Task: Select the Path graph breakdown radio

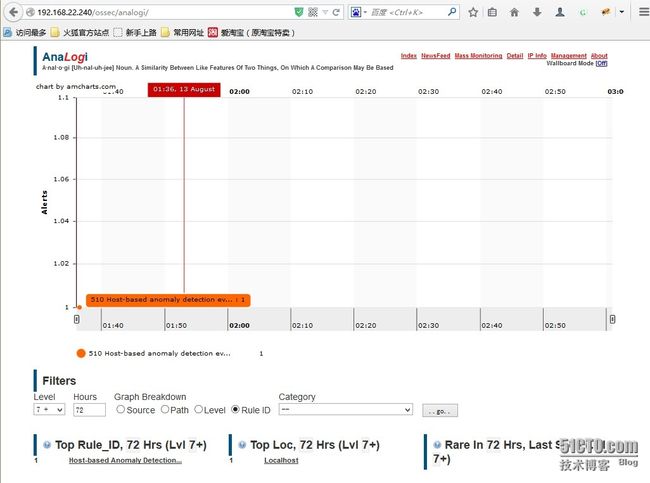Action: [165, 409]
